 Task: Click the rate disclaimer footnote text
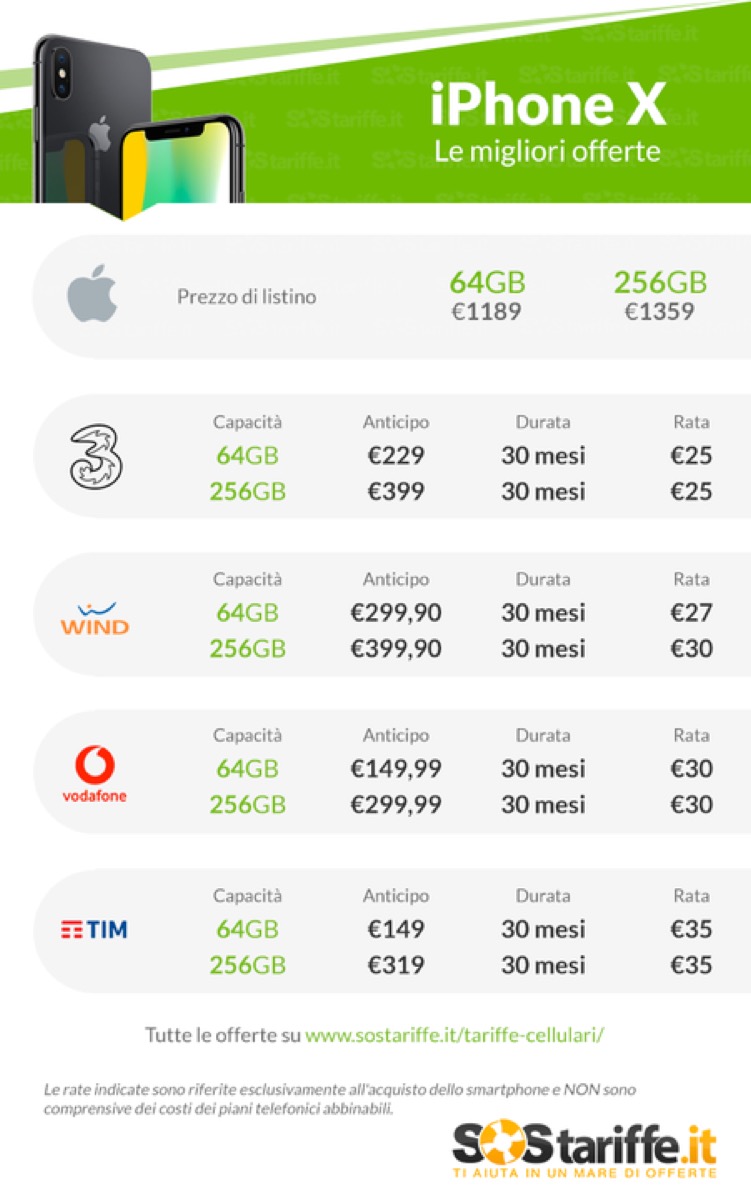coord(340,1098)
